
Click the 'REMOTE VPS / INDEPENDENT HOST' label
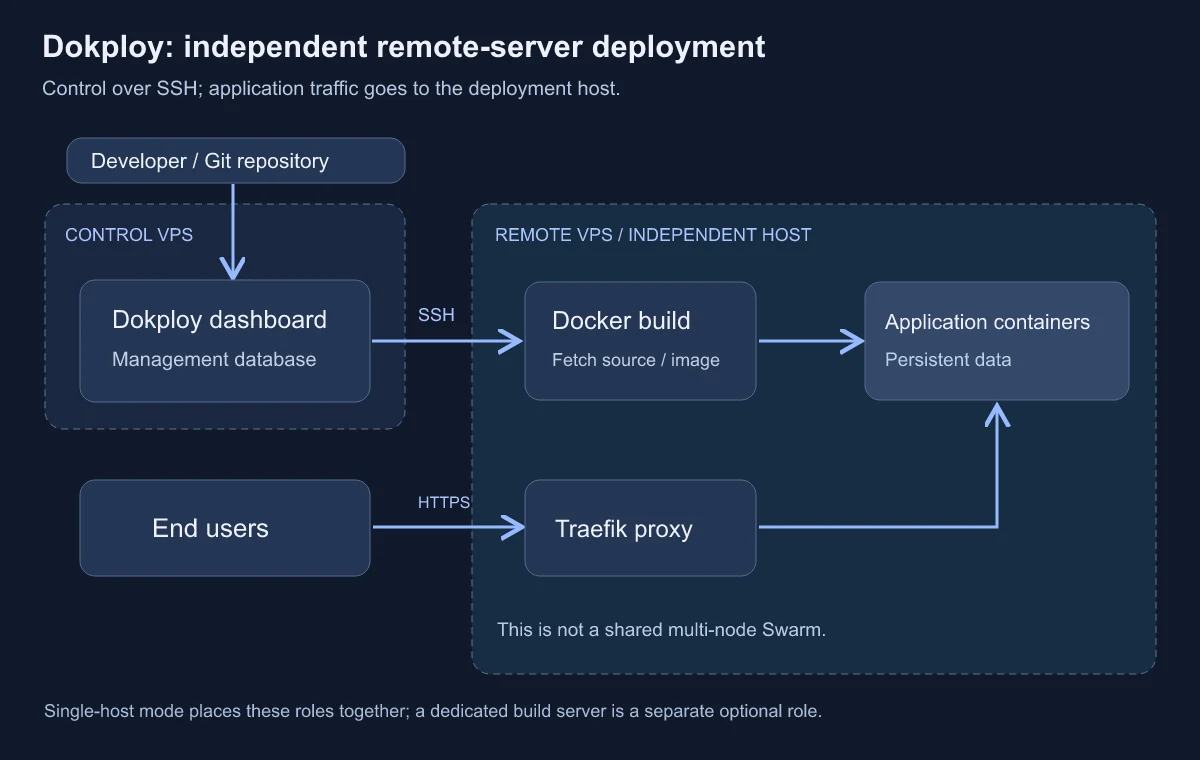(653, 235)
